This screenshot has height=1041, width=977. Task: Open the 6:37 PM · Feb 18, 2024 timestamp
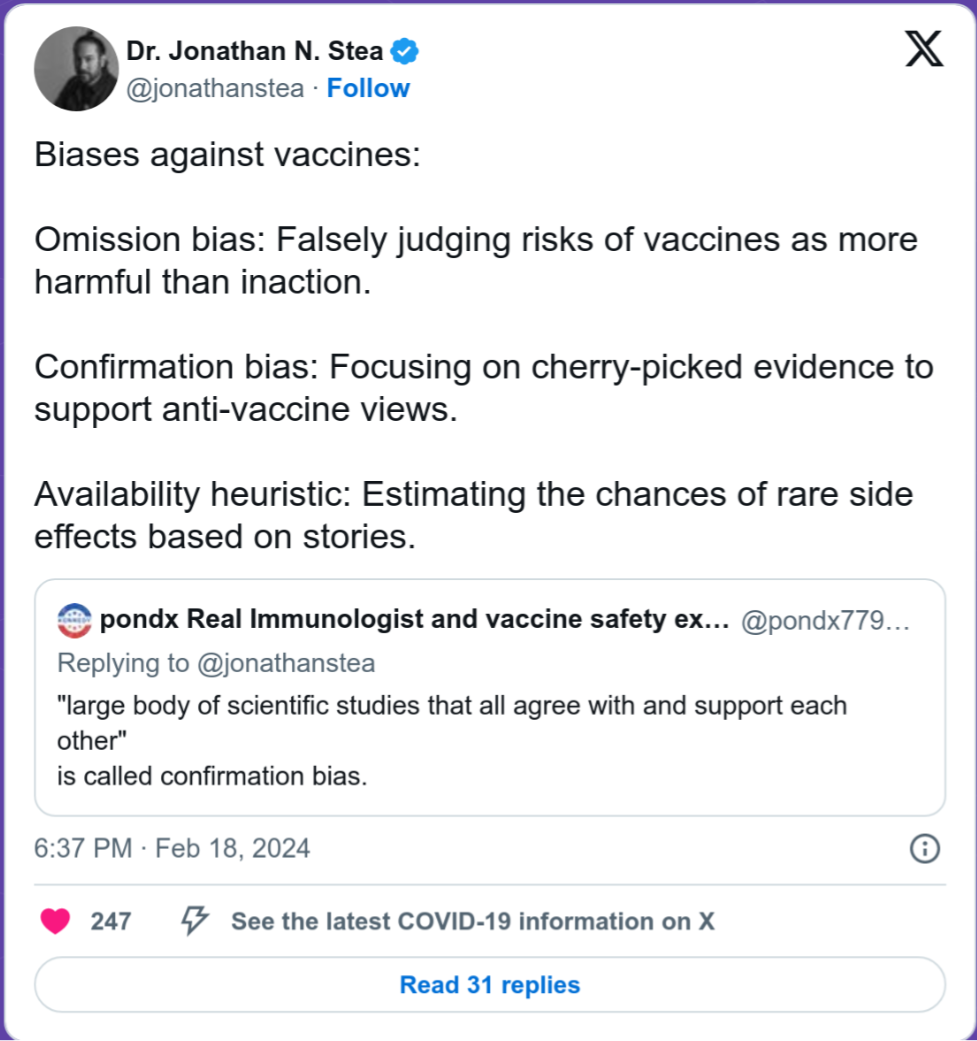[x=172, y=849]
